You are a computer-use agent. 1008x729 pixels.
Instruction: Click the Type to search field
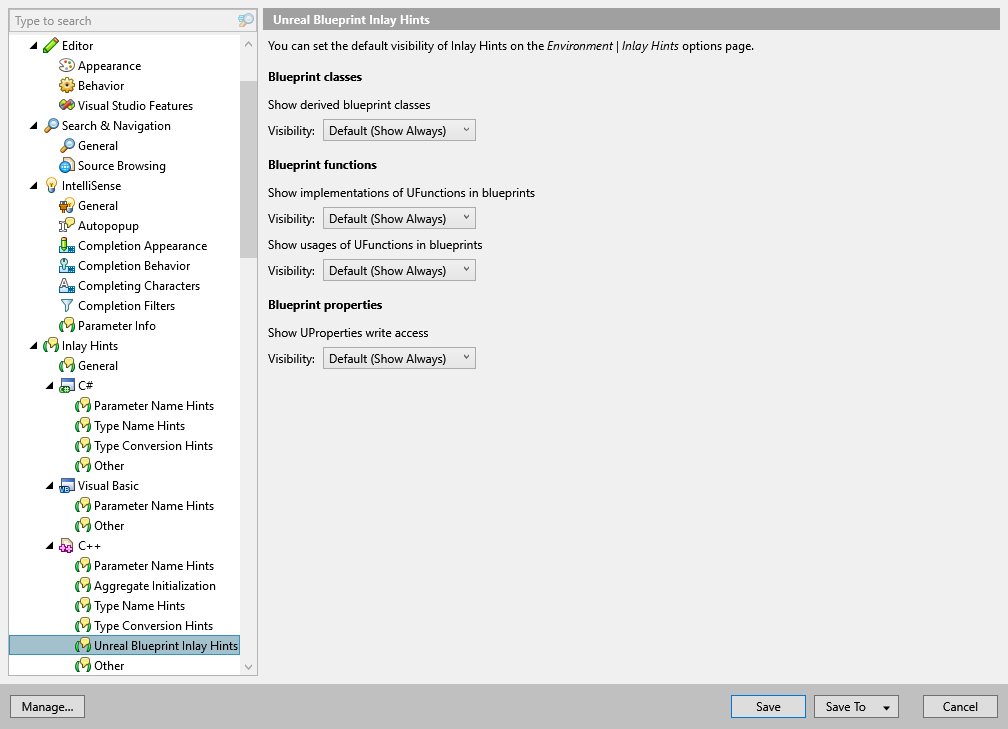[125, 21]
